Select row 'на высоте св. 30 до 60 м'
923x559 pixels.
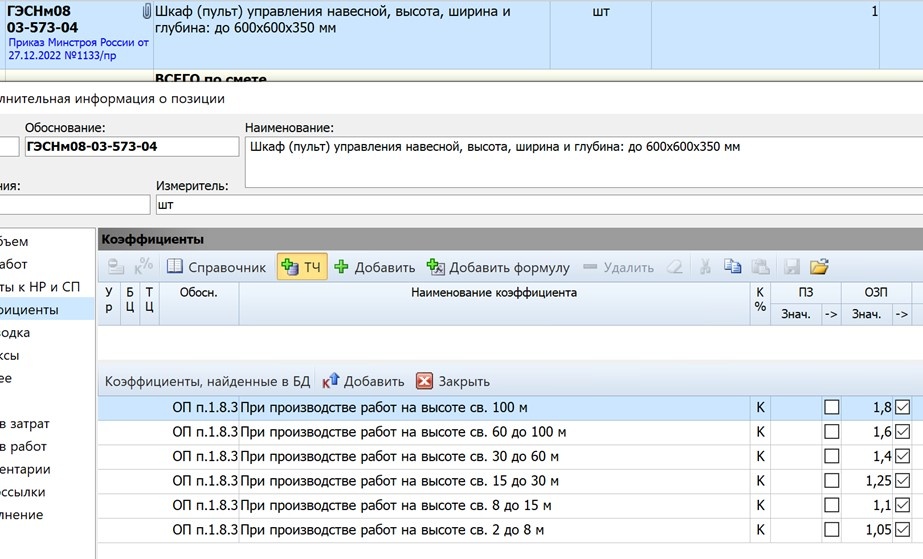tap(510, 456)
